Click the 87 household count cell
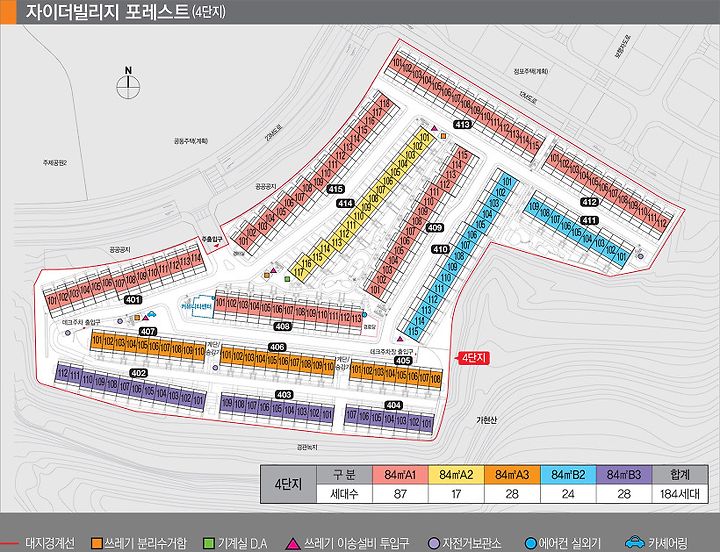Image resolution: width=720 pixels, height=552 pixels. pyautogui.click(x=400, y=494)
